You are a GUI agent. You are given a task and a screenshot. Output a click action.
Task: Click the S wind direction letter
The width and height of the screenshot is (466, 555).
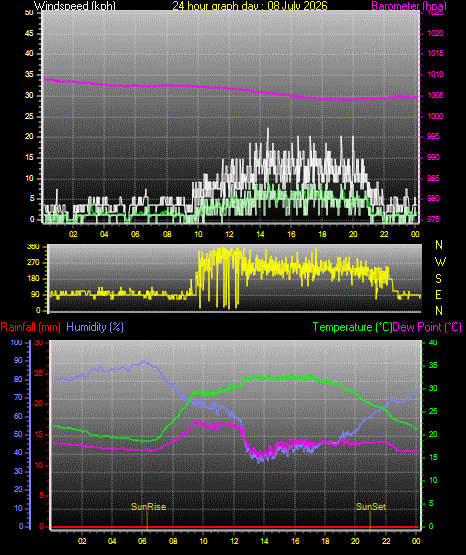[x=438, y=279]
